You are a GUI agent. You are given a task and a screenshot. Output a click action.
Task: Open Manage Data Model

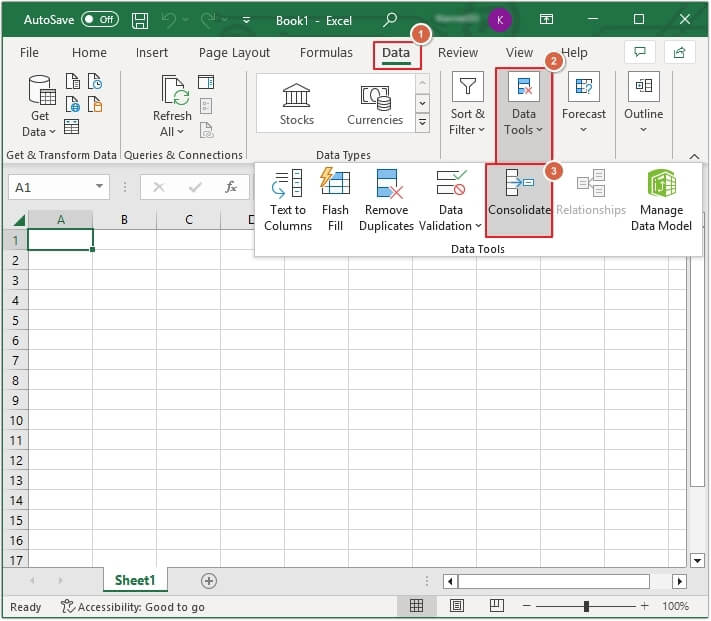661,199
